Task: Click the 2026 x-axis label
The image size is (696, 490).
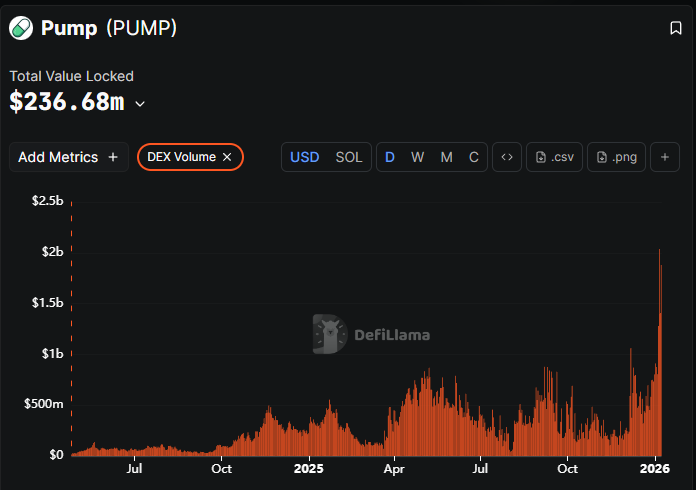Action: 655,469
